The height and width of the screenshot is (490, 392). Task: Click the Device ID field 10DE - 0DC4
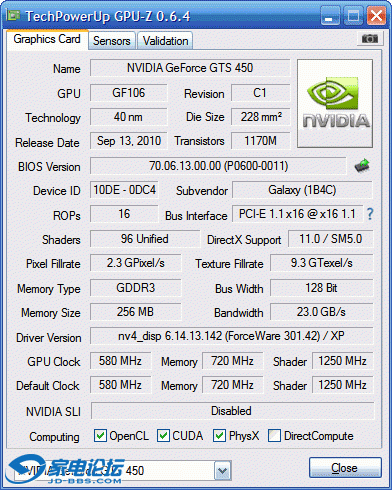124,190
